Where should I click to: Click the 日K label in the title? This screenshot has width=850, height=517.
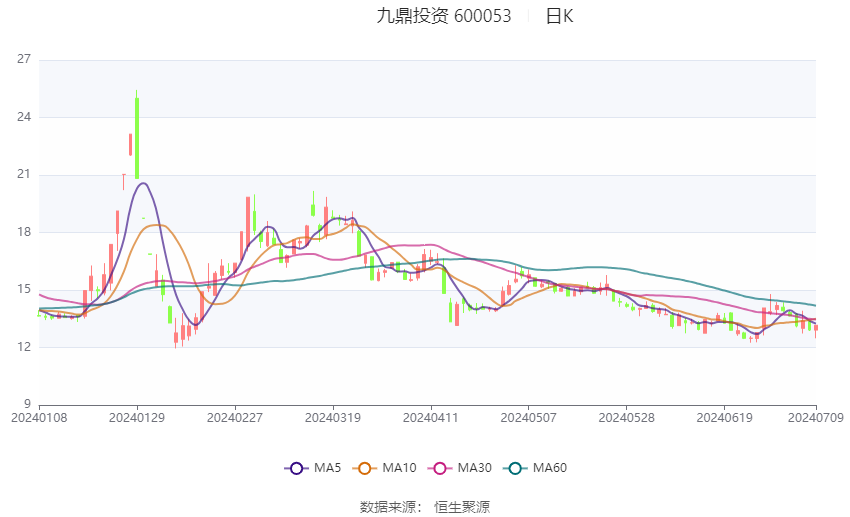point(559,16)
